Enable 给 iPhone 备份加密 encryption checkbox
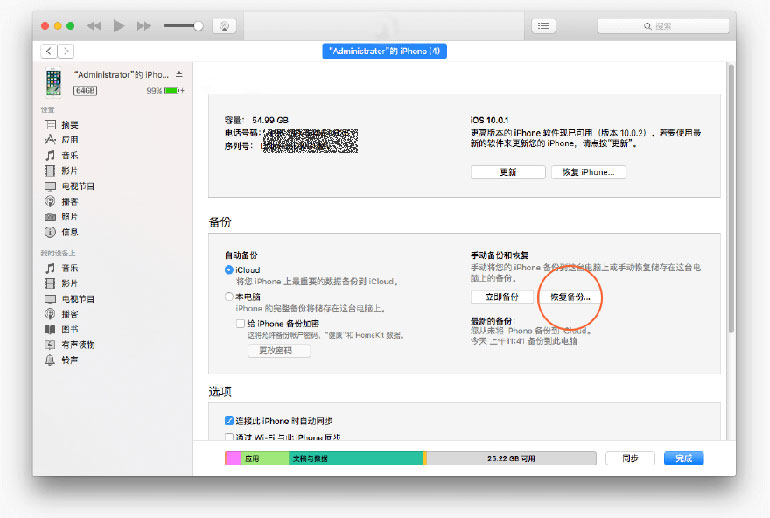770x518 pixels. pos(241,324)
